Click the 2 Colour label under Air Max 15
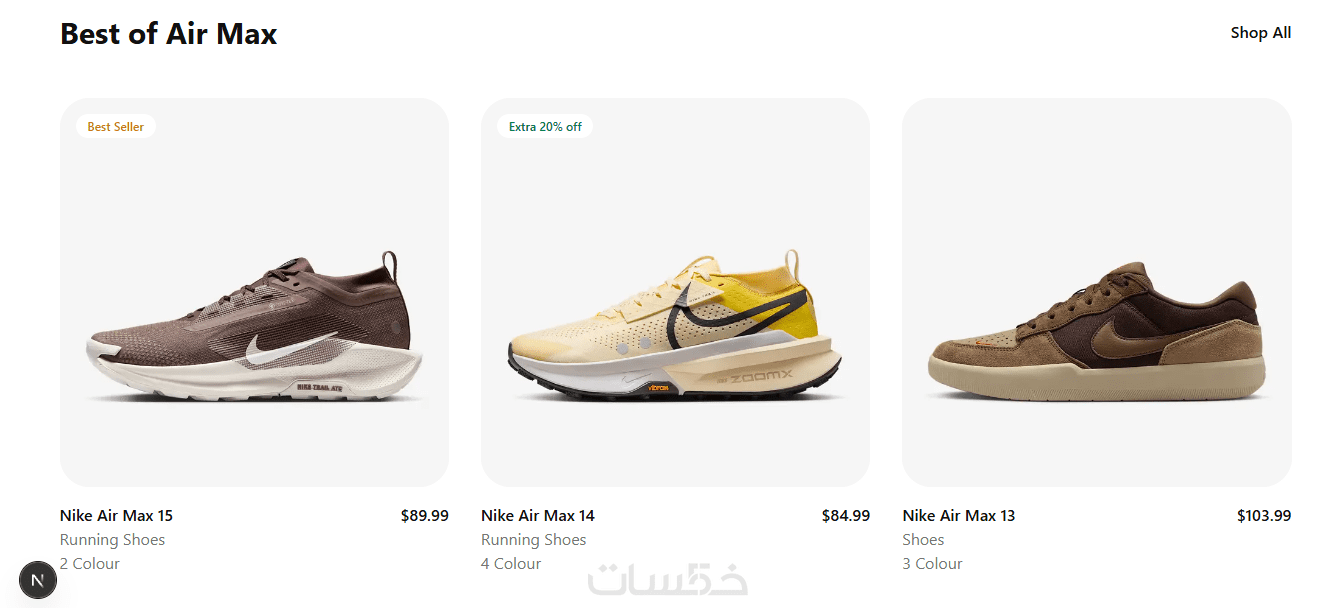The width and height of the screenshot is (1337, 608). tap(90, 564)
